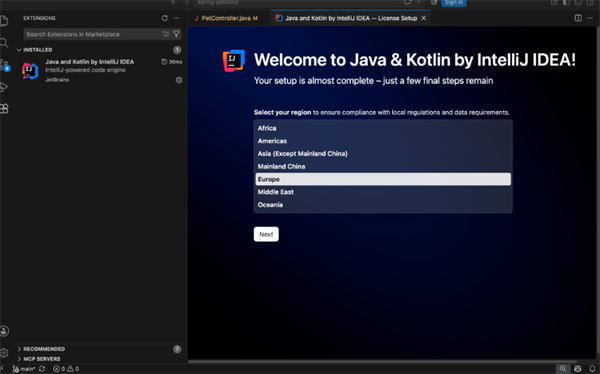Viewport: 600px width, 374px height.
Task: Open the Copilot status icon
Action: click(578, 369)
